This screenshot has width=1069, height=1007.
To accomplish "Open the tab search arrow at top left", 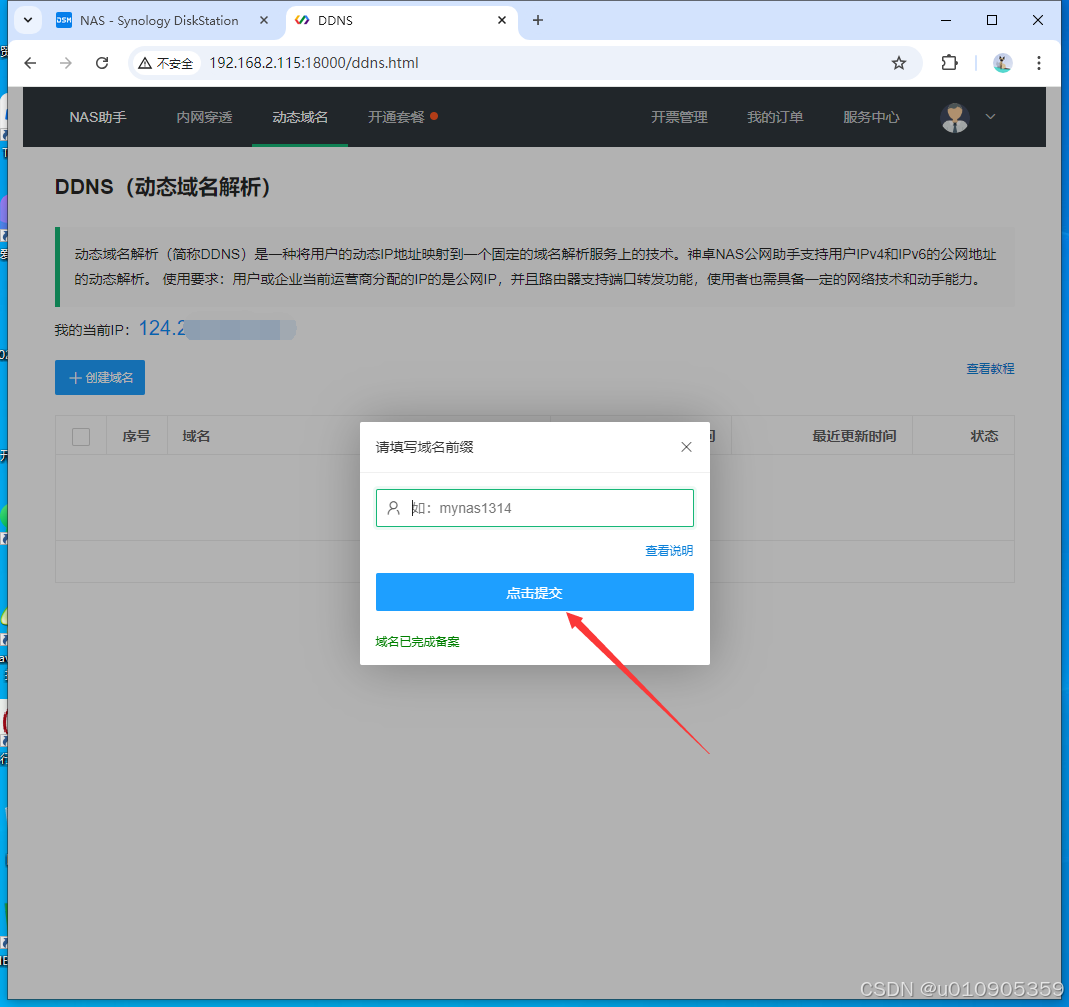I will [27, 20].
